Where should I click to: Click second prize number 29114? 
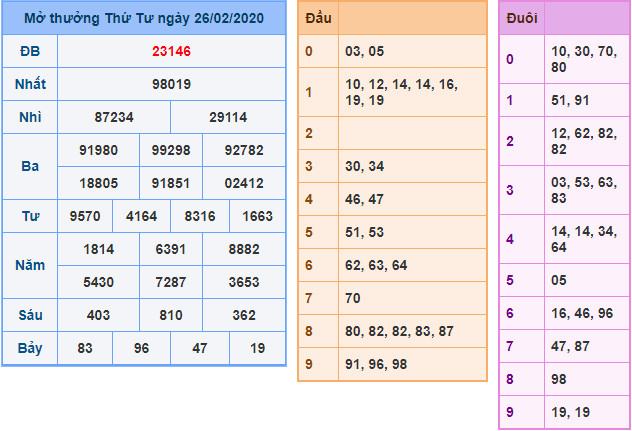pos(229,117)
